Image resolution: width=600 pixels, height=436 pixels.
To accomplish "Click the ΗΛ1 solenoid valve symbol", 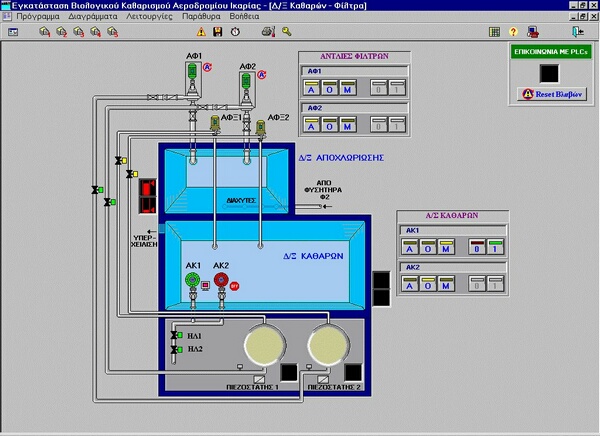I will (177, 335).
